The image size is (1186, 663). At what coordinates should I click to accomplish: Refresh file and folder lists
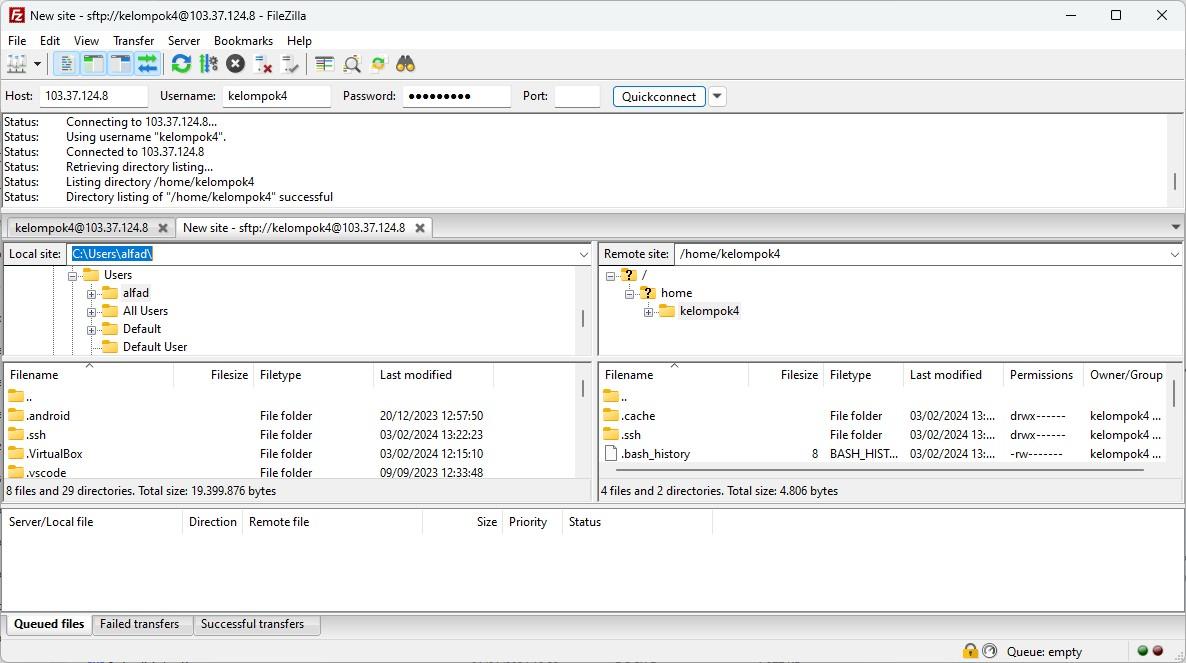click(x=181, y=64)
